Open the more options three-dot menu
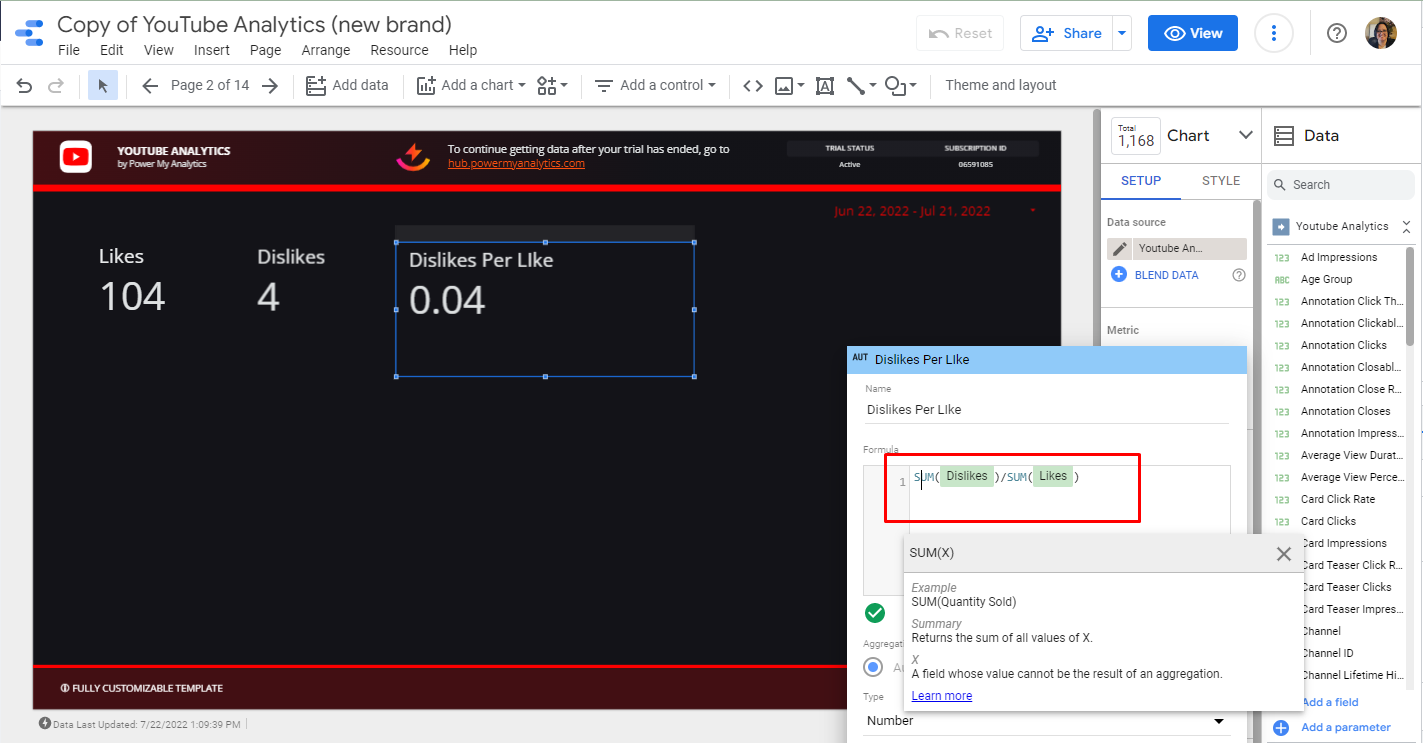 (x=1273, y=33)
